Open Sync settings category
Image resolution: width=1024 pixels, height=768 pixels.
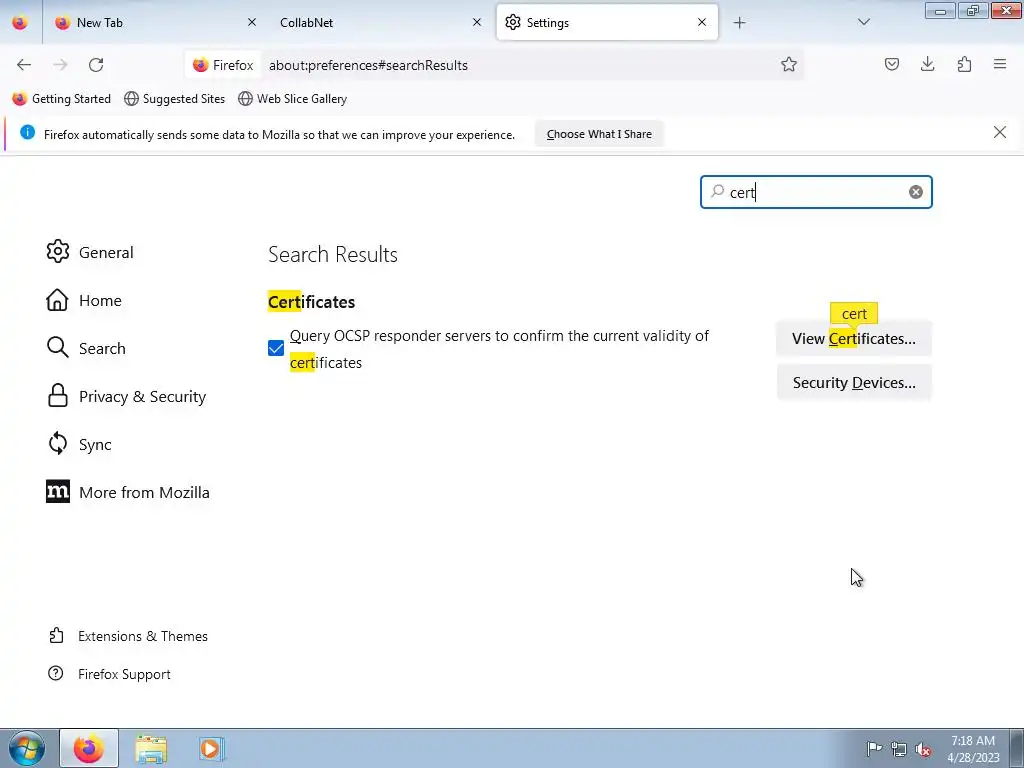pos(79,444)
